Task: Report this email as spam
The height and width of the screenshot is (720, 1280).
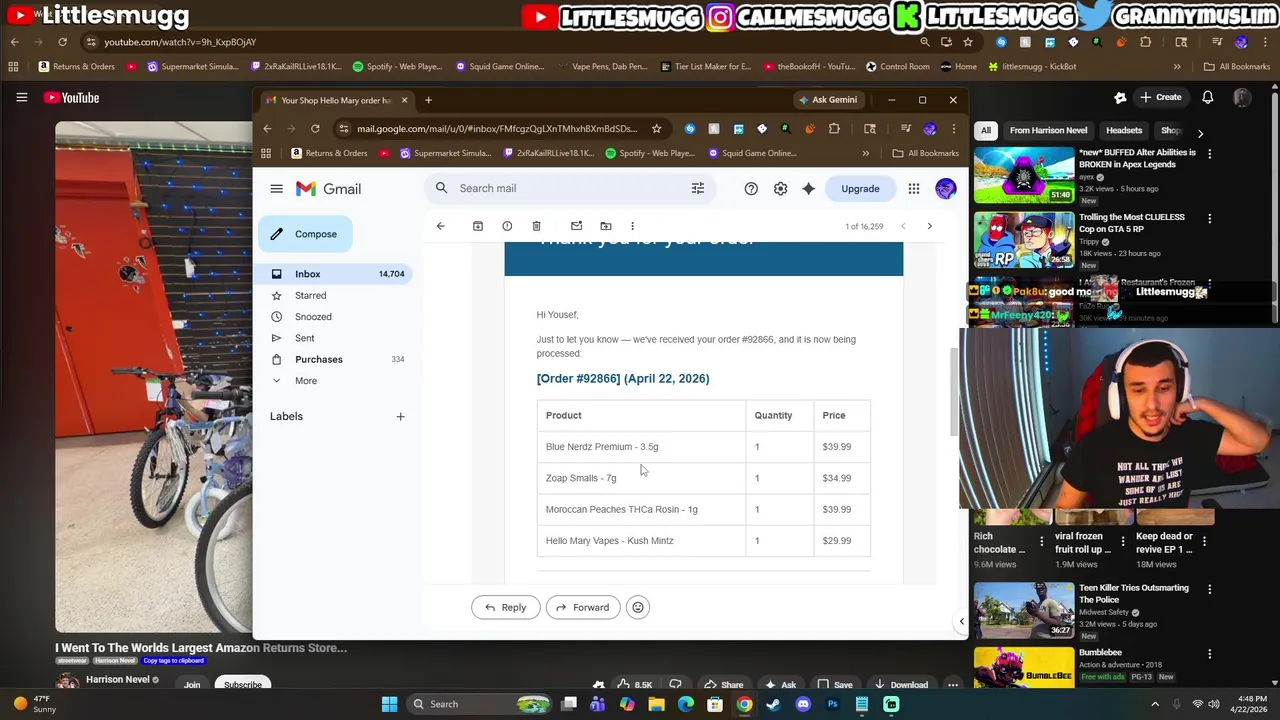Action: pyautogui.click(x=507, y=226)
